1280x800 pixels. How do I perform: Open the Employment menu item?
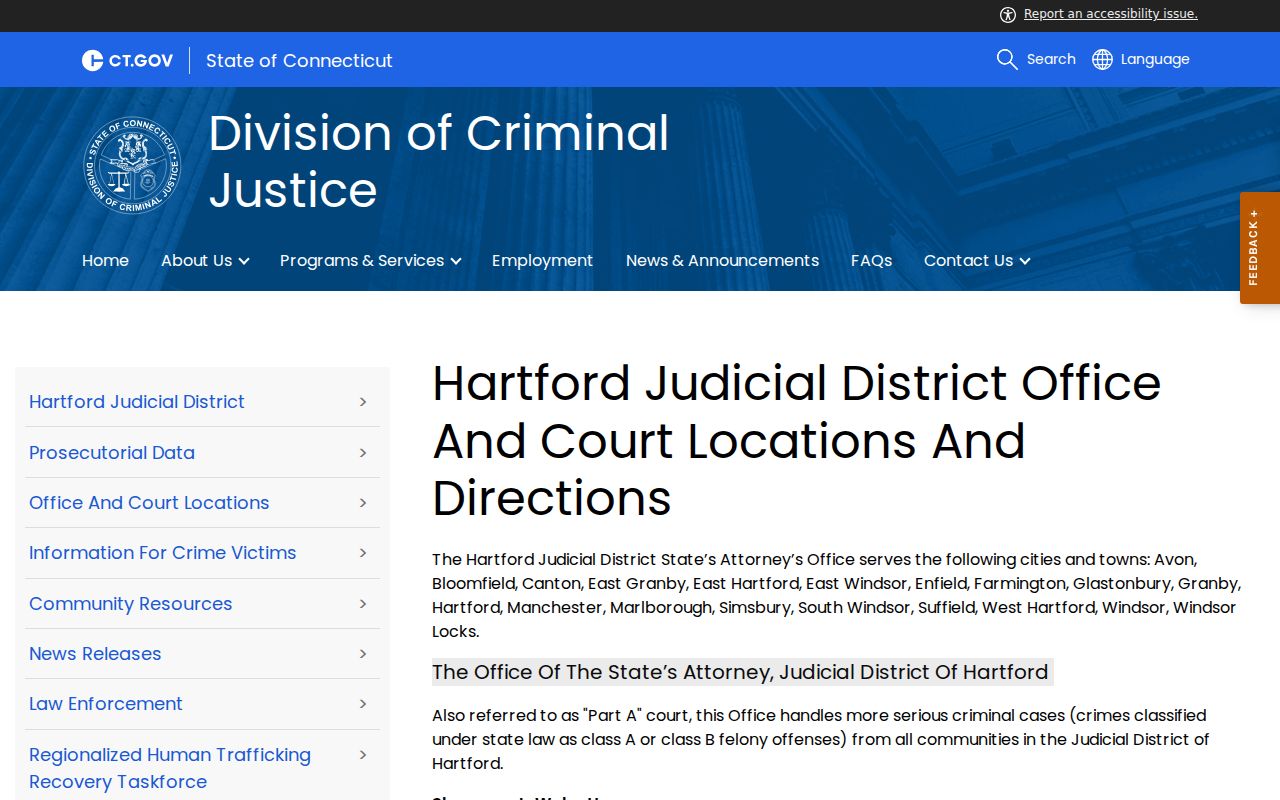(542, 260)
